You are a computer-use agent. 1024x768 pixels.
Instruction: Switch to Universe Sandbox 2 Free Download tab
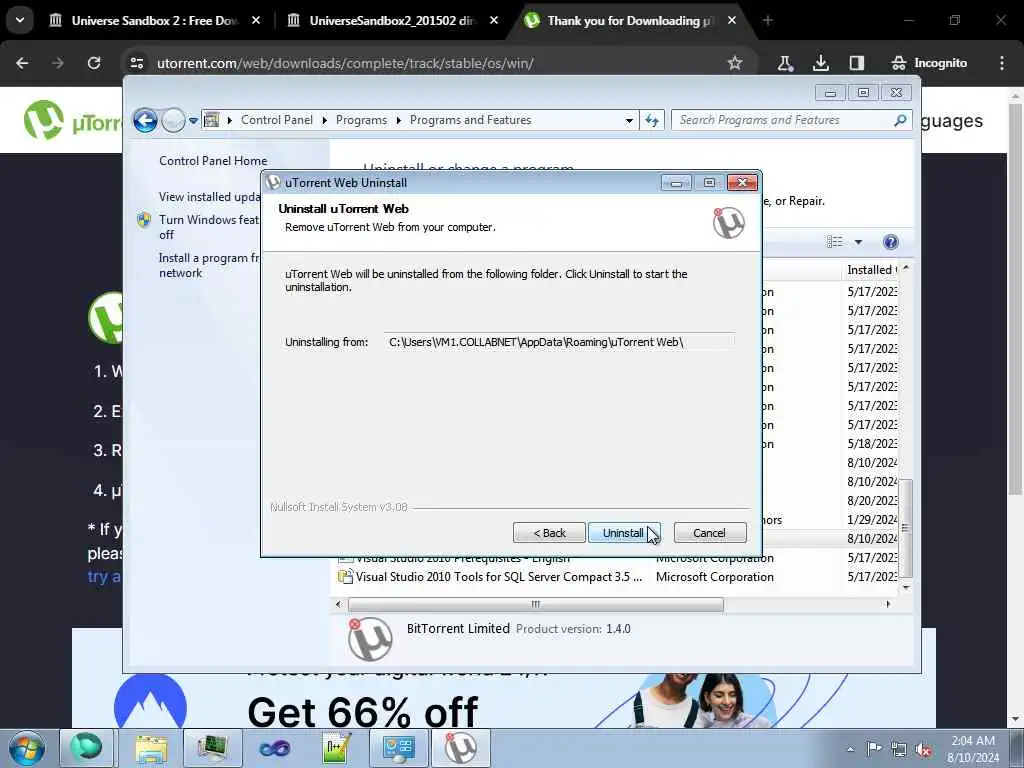pyautogui.click(x=155, y=21)
